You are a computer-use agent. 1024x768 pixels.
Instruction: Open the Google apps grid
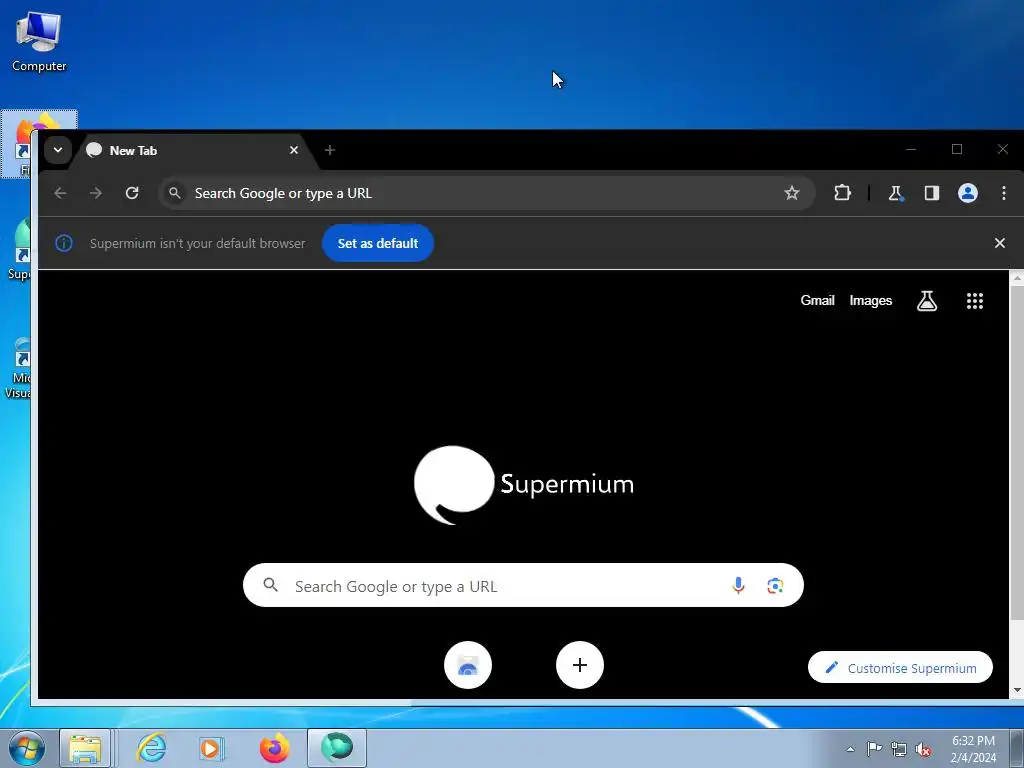click(x=974, y=300)
